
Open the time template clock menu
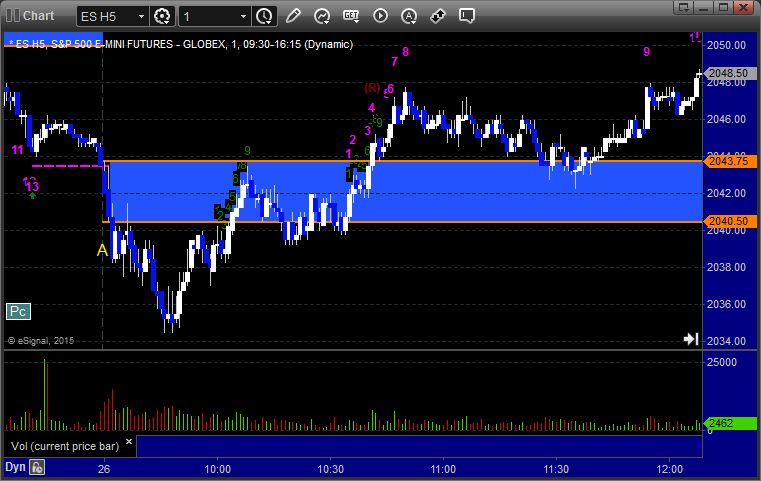264,16
